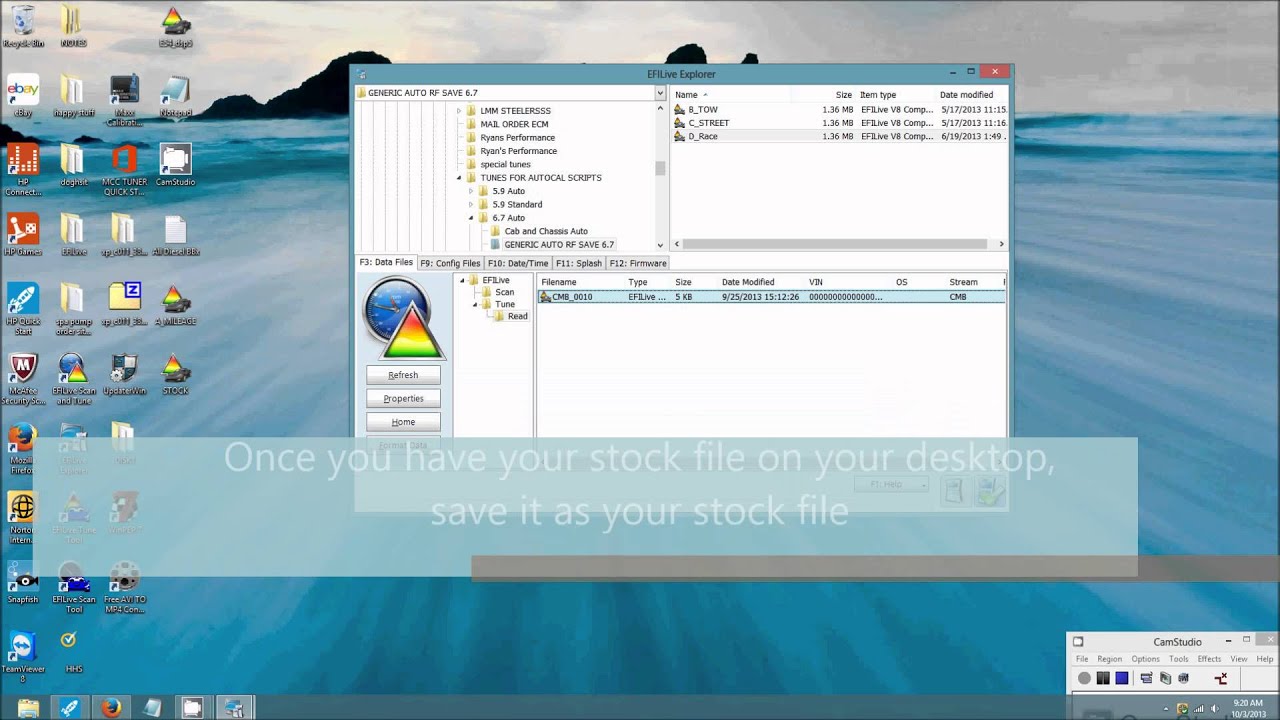
Task: Open Firefox from the taskbar
Action: point(111,708)
